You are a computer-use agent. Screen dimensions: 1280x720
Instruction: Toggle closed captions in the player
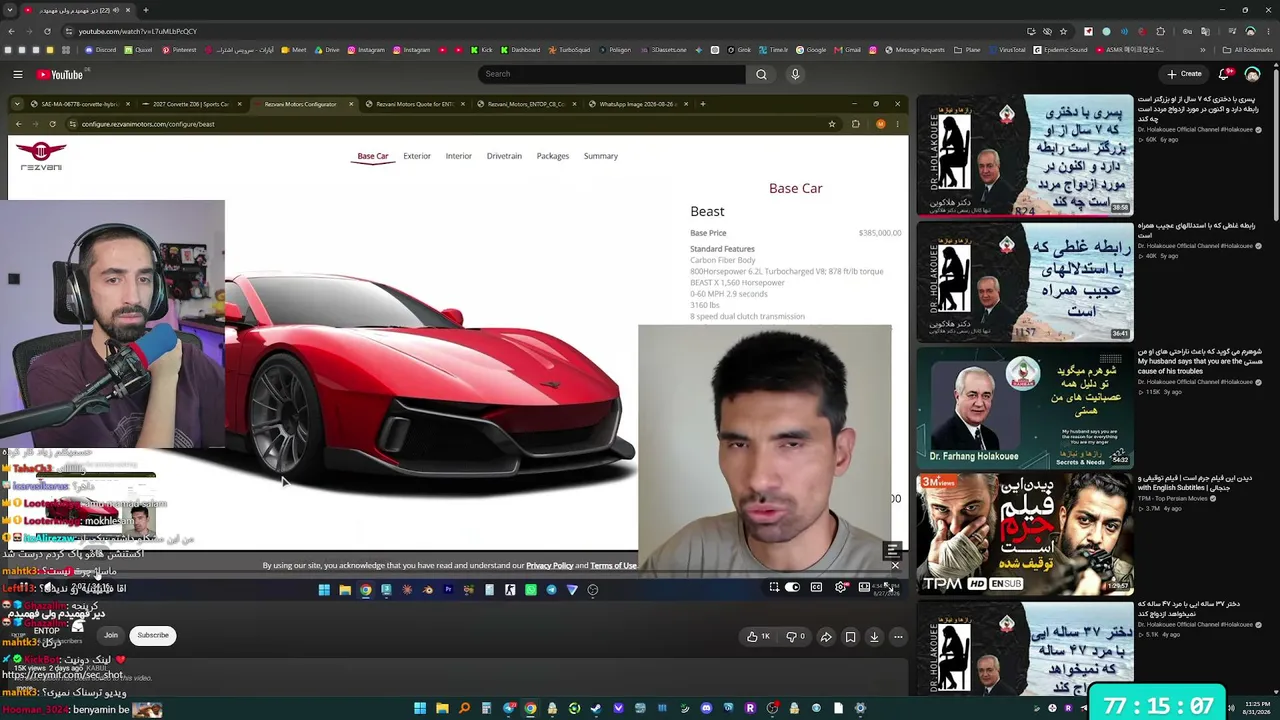[816, 587]
